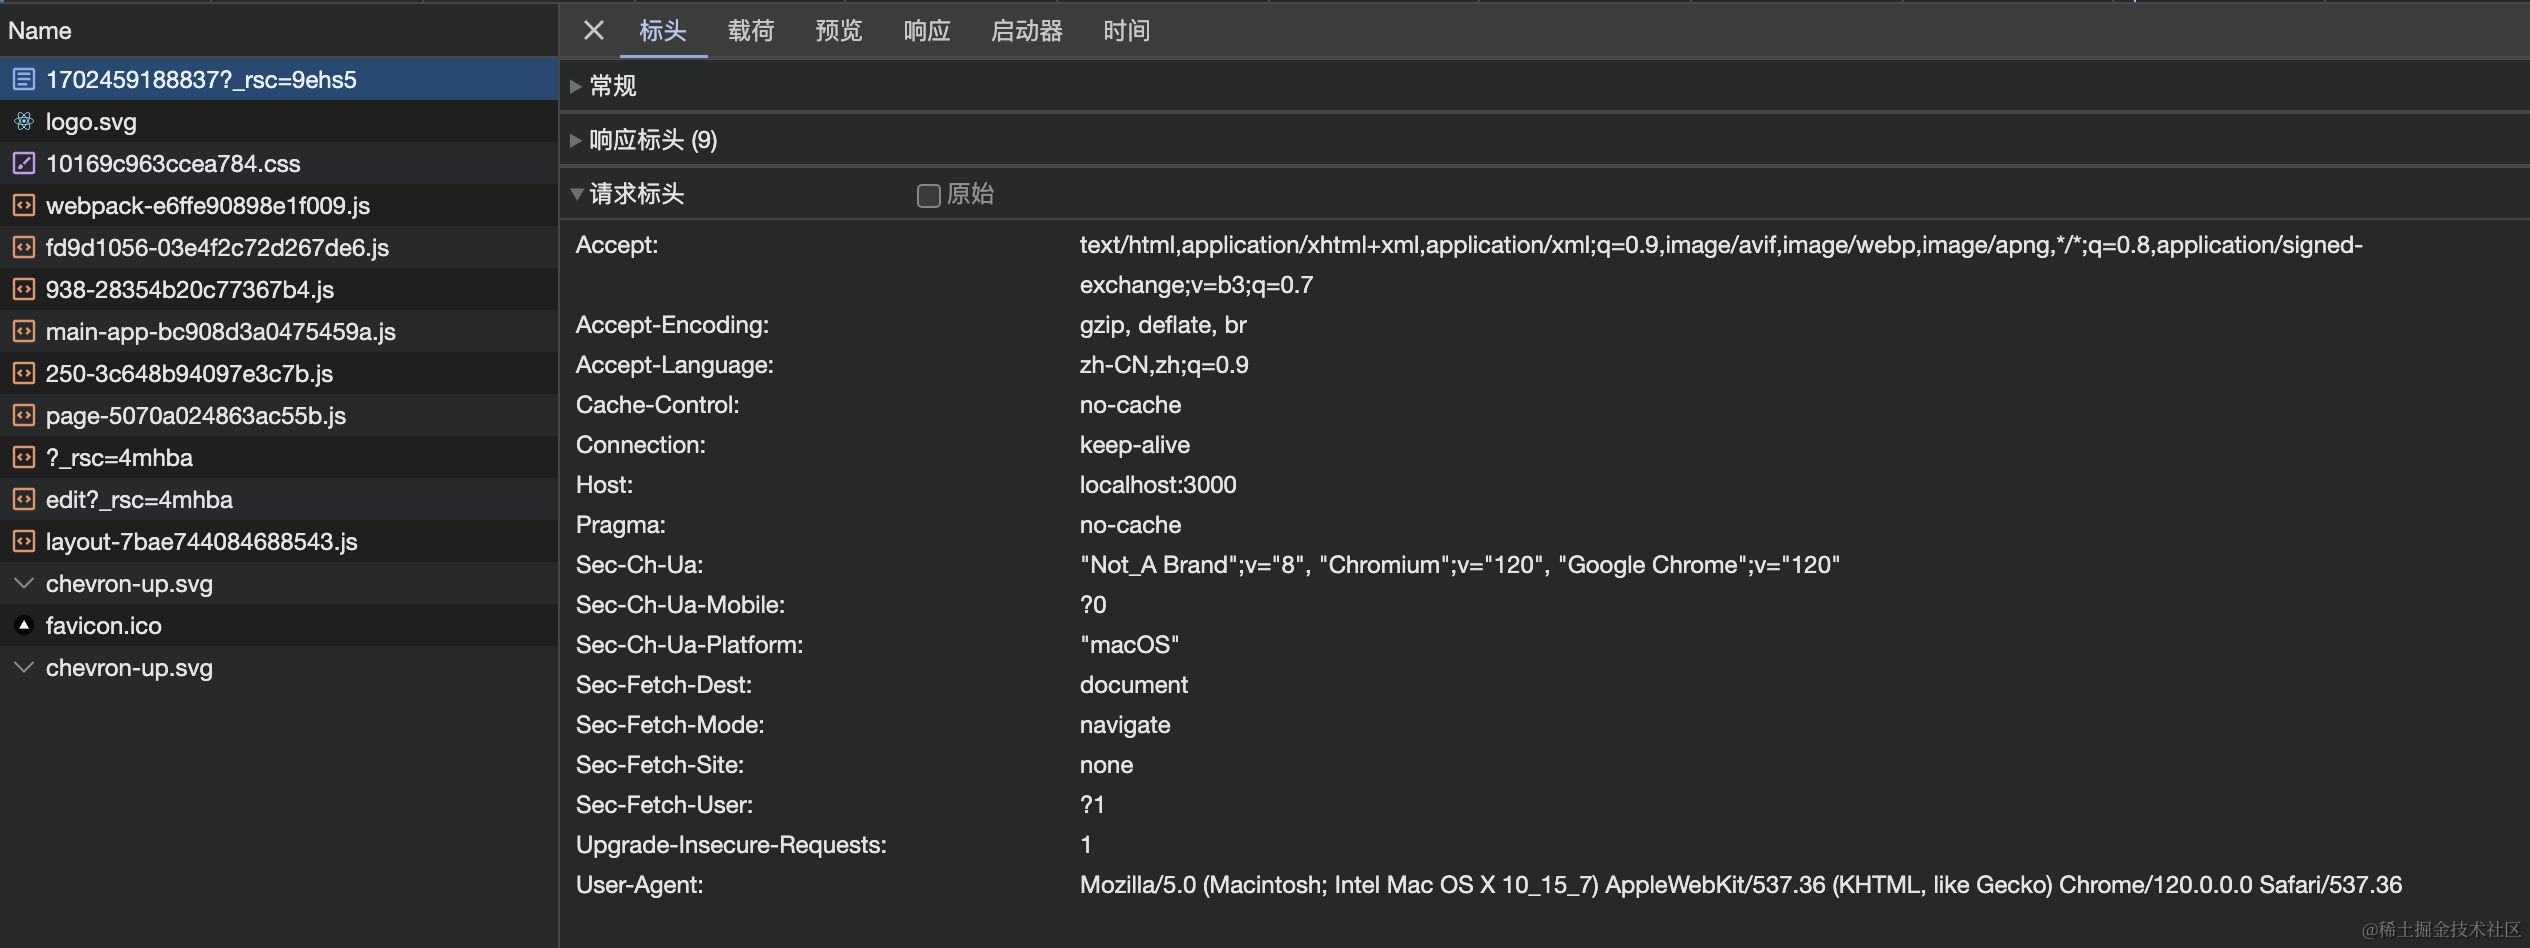Viewport: 2530px width, 948px height.
Task: Click the CSS stylesheet icon for 10169c963ccea784.css
Action: [x=24, y=164]
